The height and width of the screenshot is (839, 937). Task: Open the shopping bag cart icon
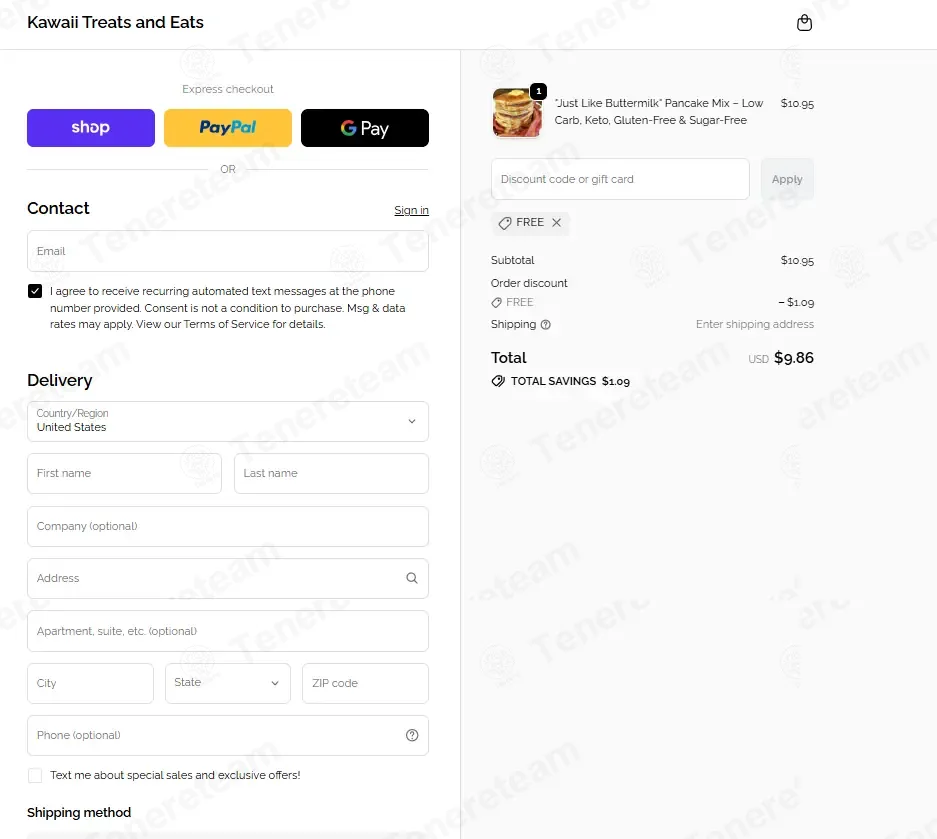pos(804,23)
